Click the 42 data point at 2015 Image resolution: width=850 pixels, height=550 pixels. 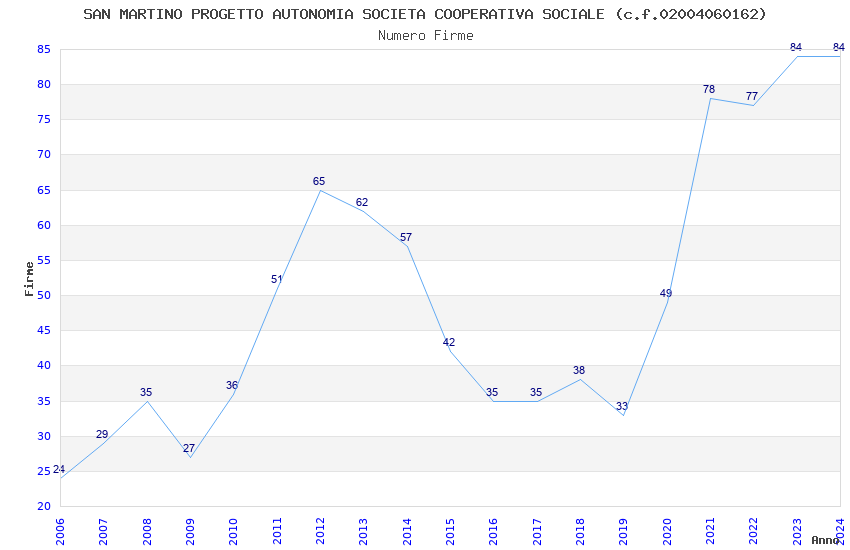(449, 342)
